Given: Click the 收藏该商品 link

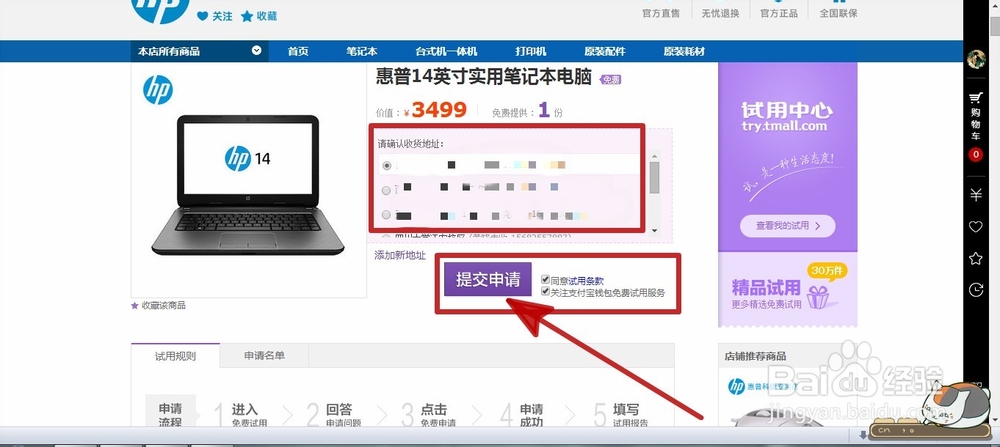Looking at the screenshot, I should (x=163, y=305).
